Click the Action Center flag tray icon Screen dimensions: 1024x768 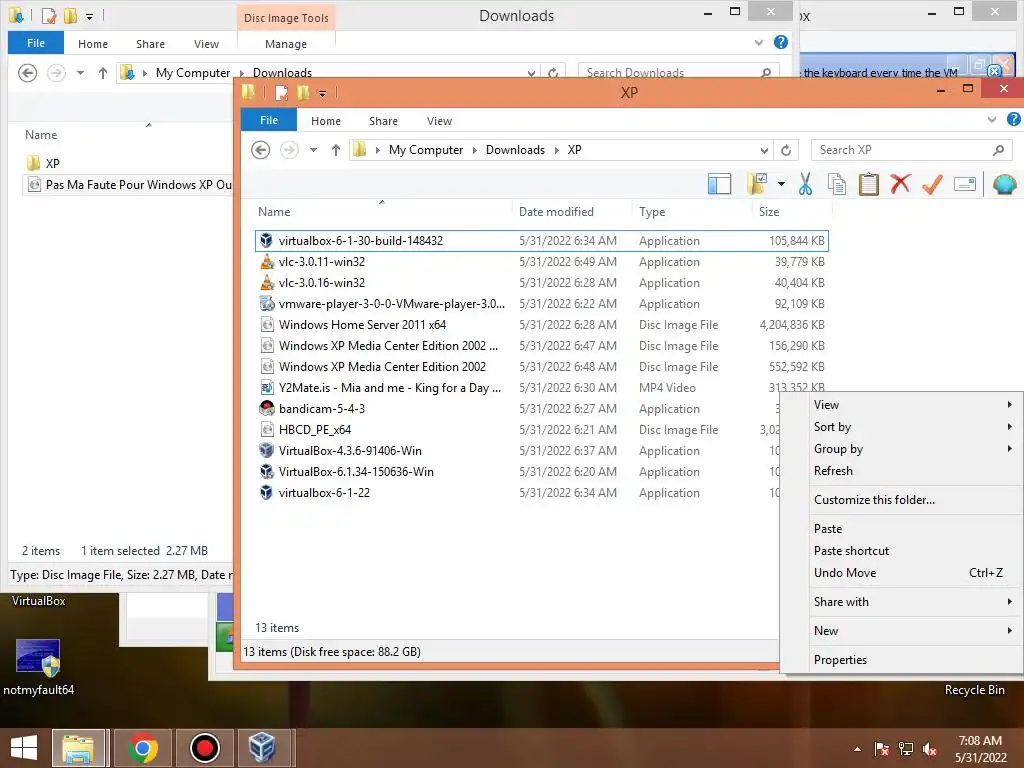coord(882,749)
